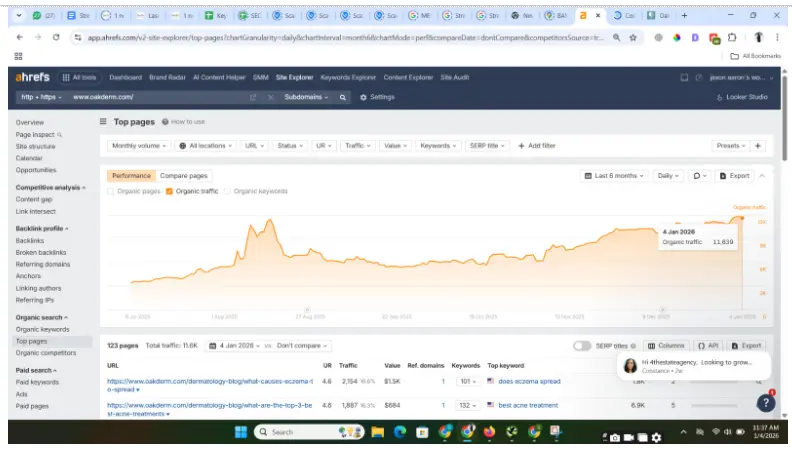This screenshot has width=792, height=449.
Task: Open Backlinks in sidebar
Action: [30, 240]
